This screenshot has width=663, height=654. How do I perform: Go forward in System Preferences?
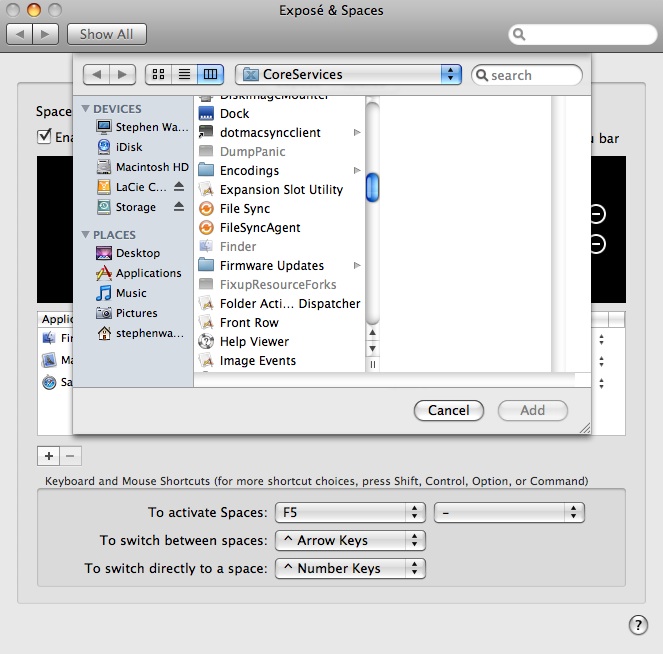45,34
